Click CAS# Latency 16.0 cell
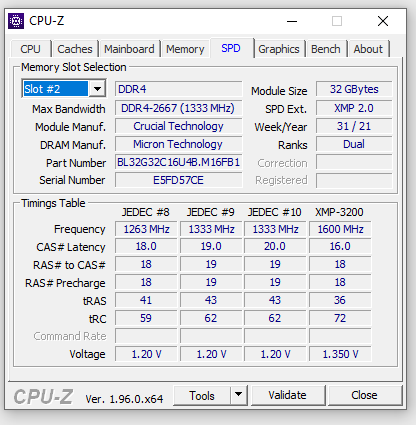416x425 pixels. click(x=340, y=246)
